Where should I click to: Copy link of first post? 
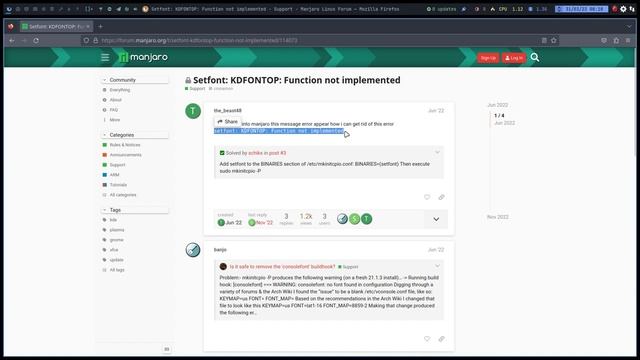tap(441, 197)
